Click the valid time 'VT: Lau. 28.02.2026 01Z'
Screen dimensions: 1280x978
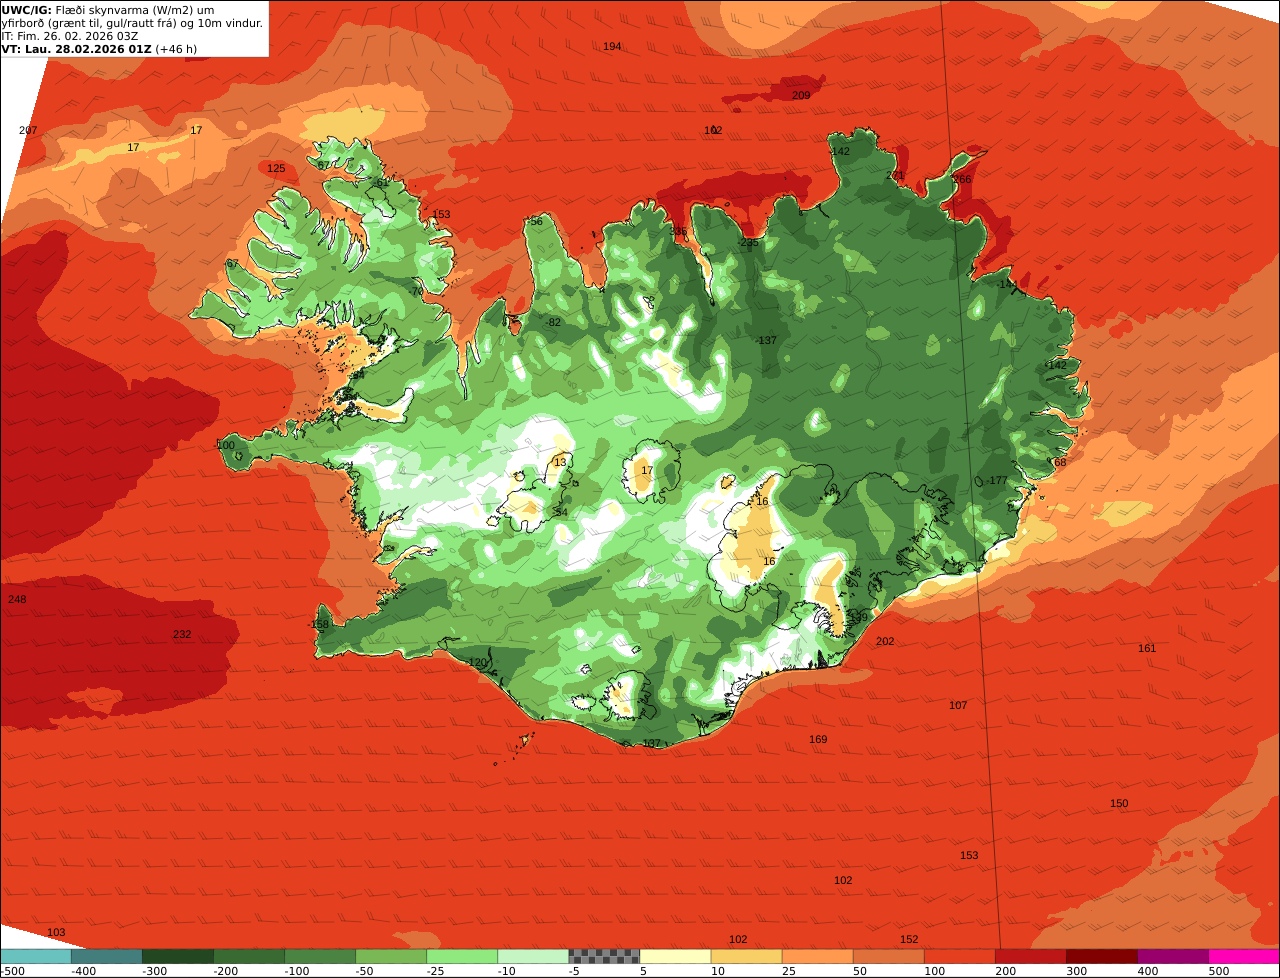76,48
